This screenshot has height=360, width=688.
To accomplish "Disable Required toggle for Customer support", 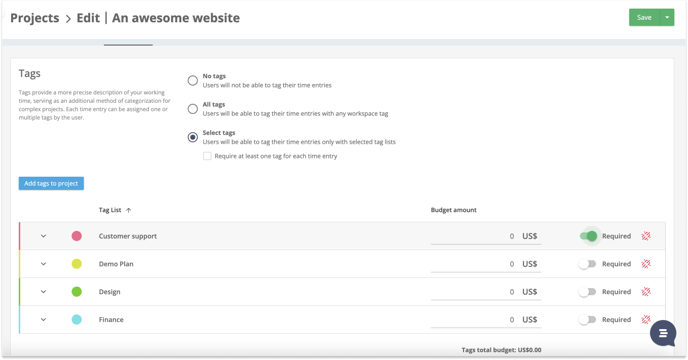I will pos(588,236).
